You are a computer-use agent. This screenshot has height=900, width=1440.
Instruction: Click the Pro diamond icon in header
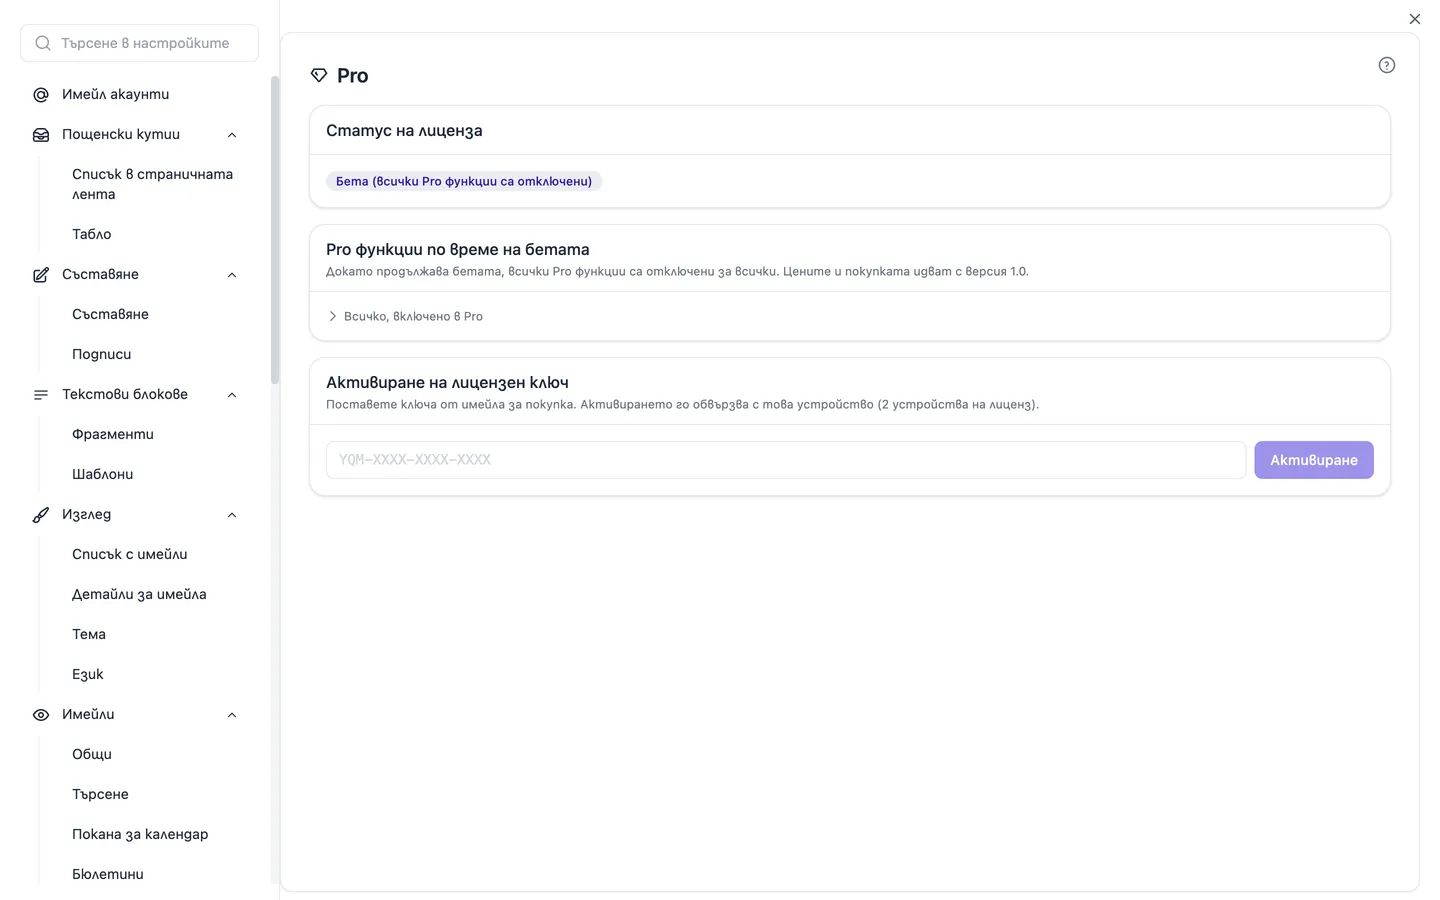(x=319, y=75)
